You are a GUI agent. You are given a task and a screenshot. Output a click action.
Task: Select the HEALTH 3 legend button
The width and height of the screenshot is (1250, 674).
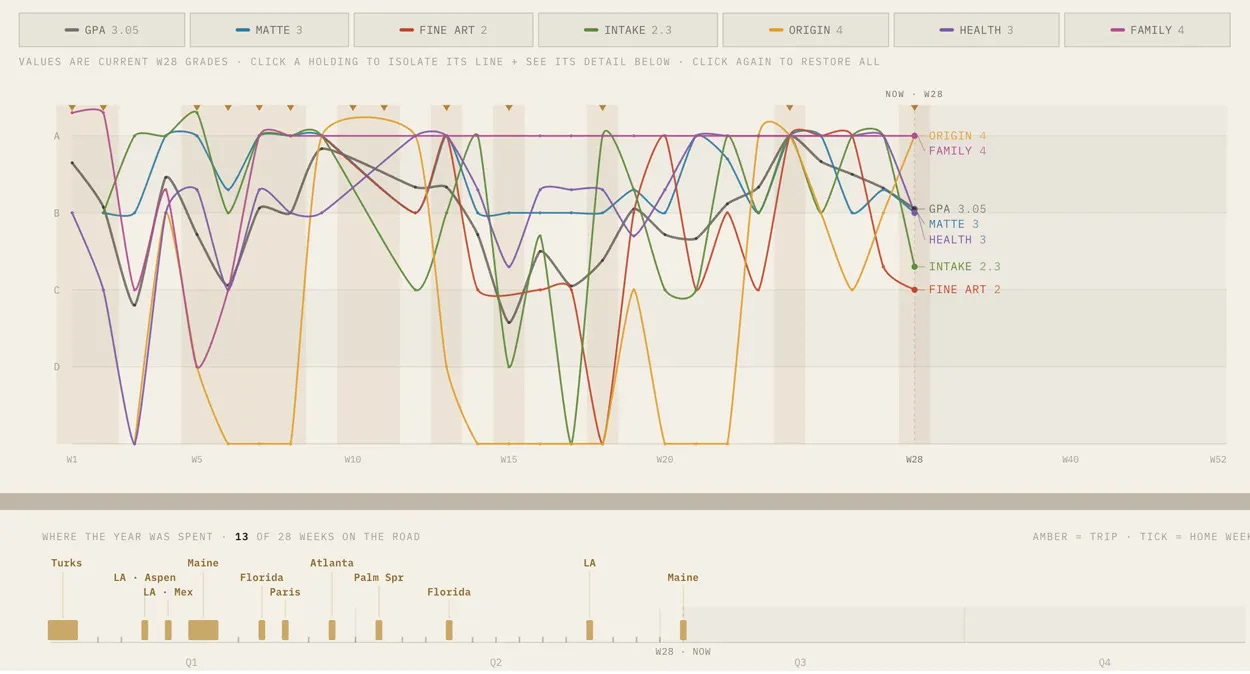pos(976,30)
